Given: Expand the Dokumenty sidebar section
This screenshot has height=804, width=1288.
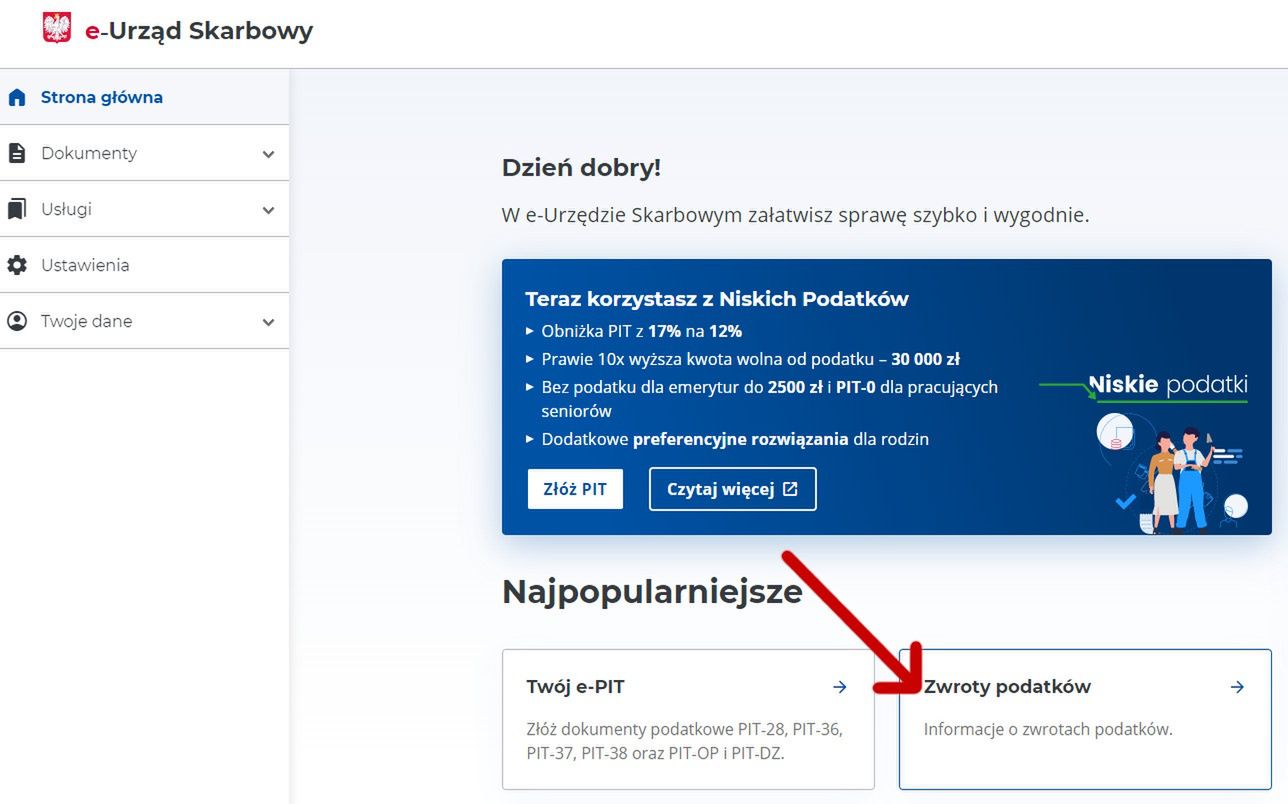Looking at the screenshot, I should (267, 154).
